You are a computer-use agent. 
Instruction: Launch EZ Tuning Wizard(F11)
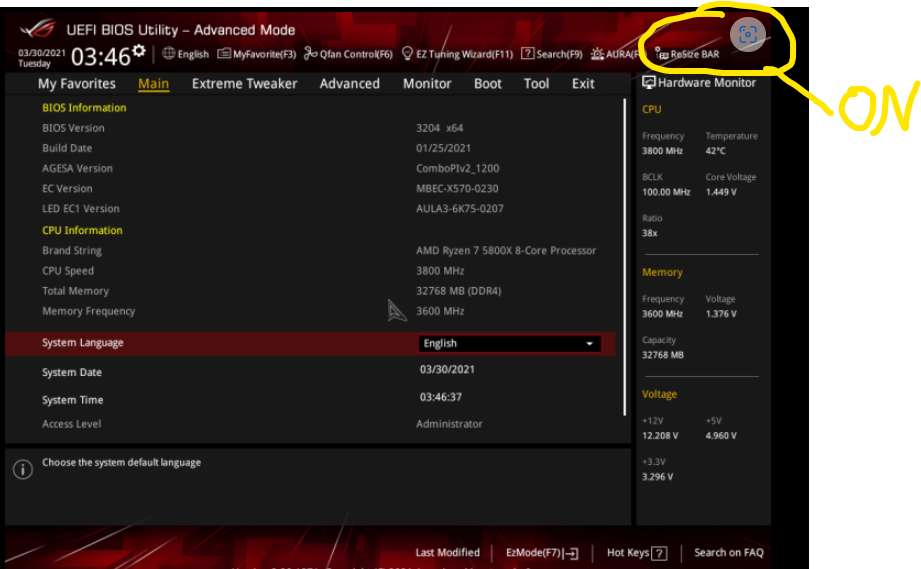point(457,54)
